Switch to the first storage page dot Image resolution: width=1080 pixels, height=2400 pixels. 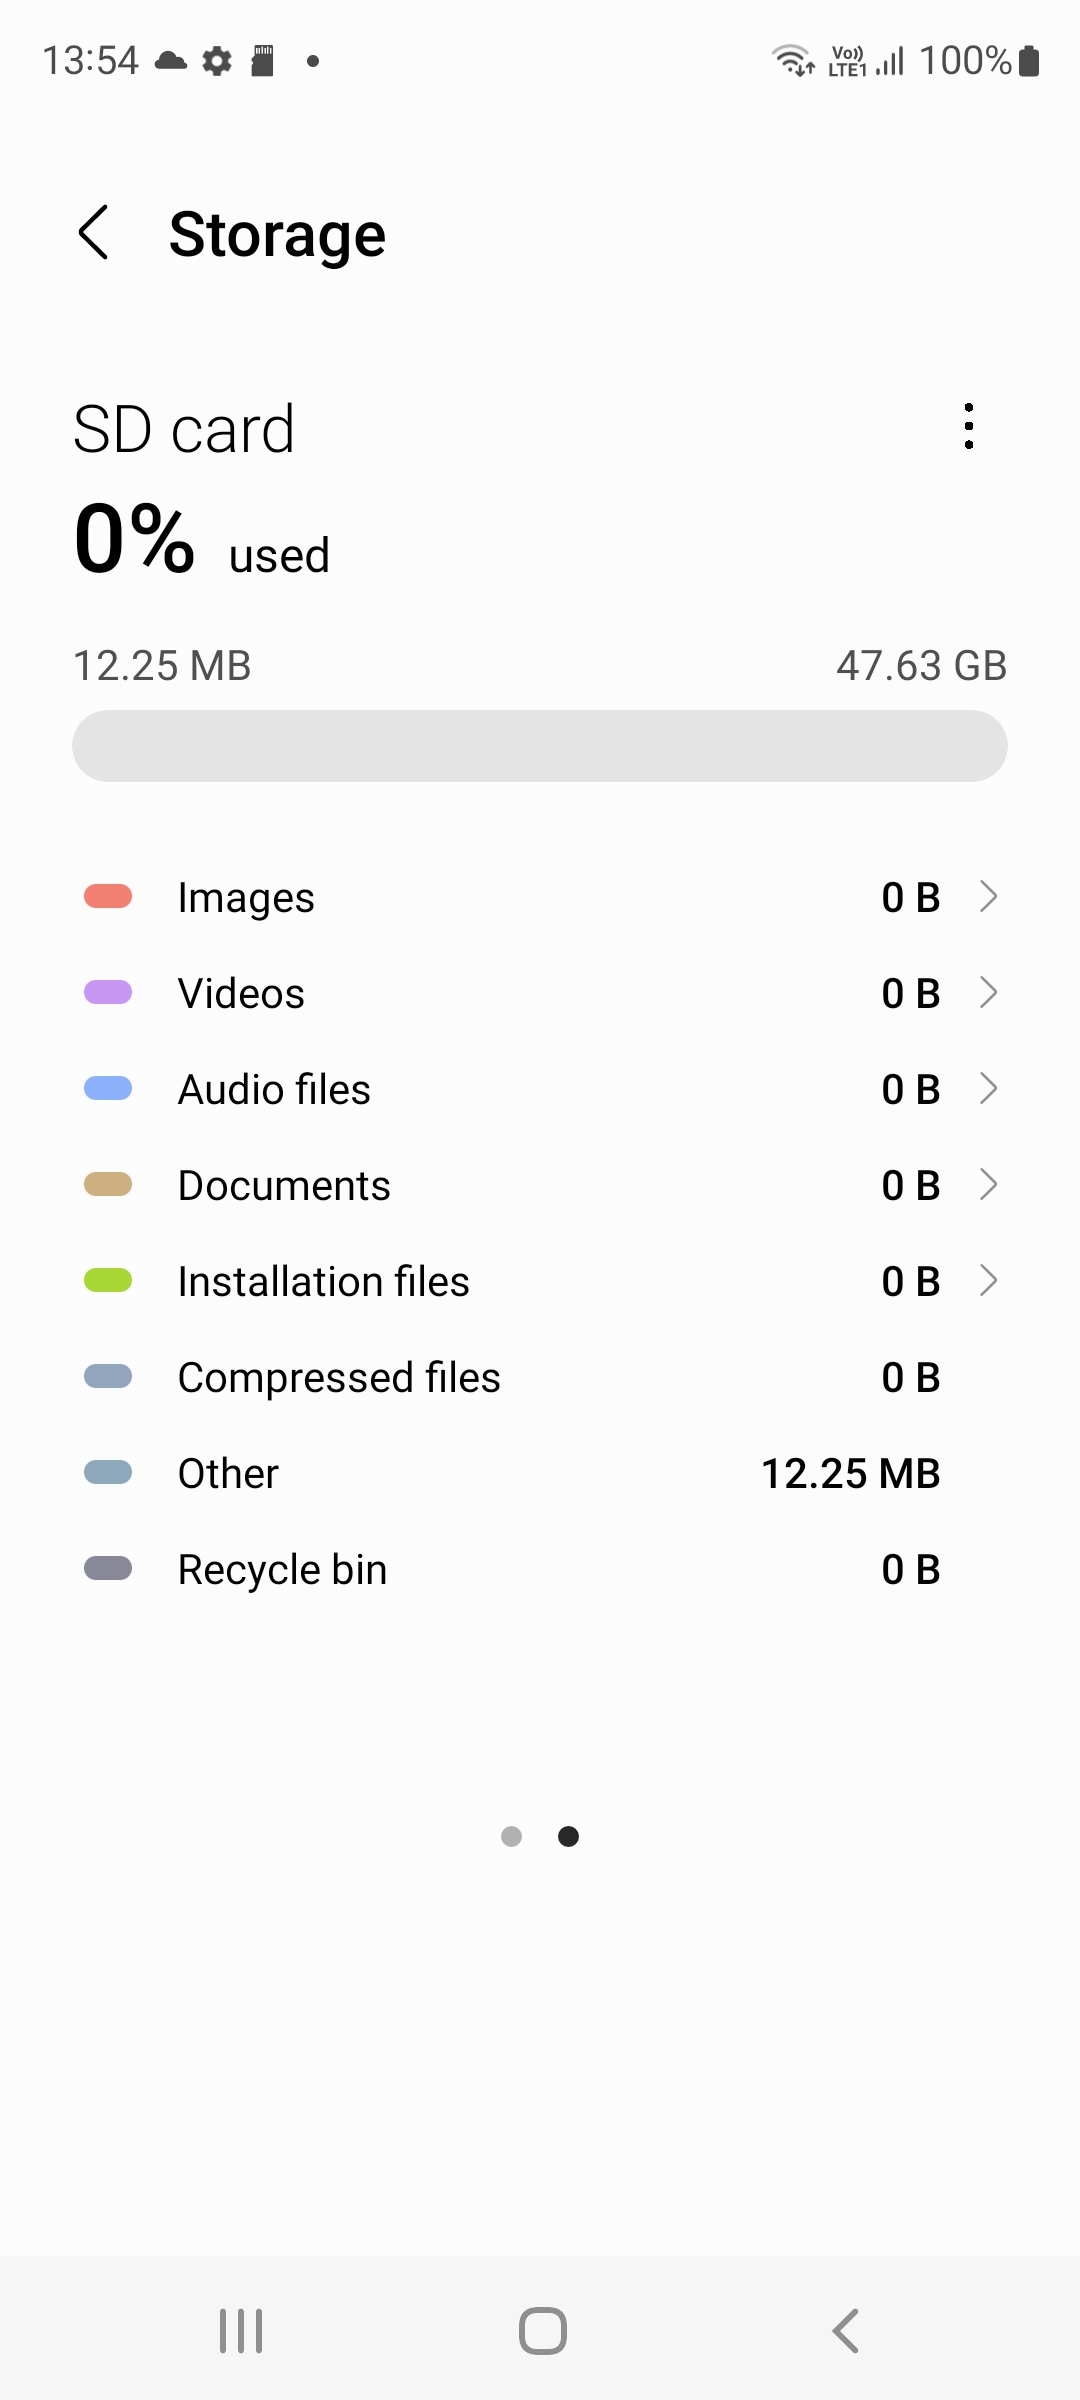tap(511, 1836)
